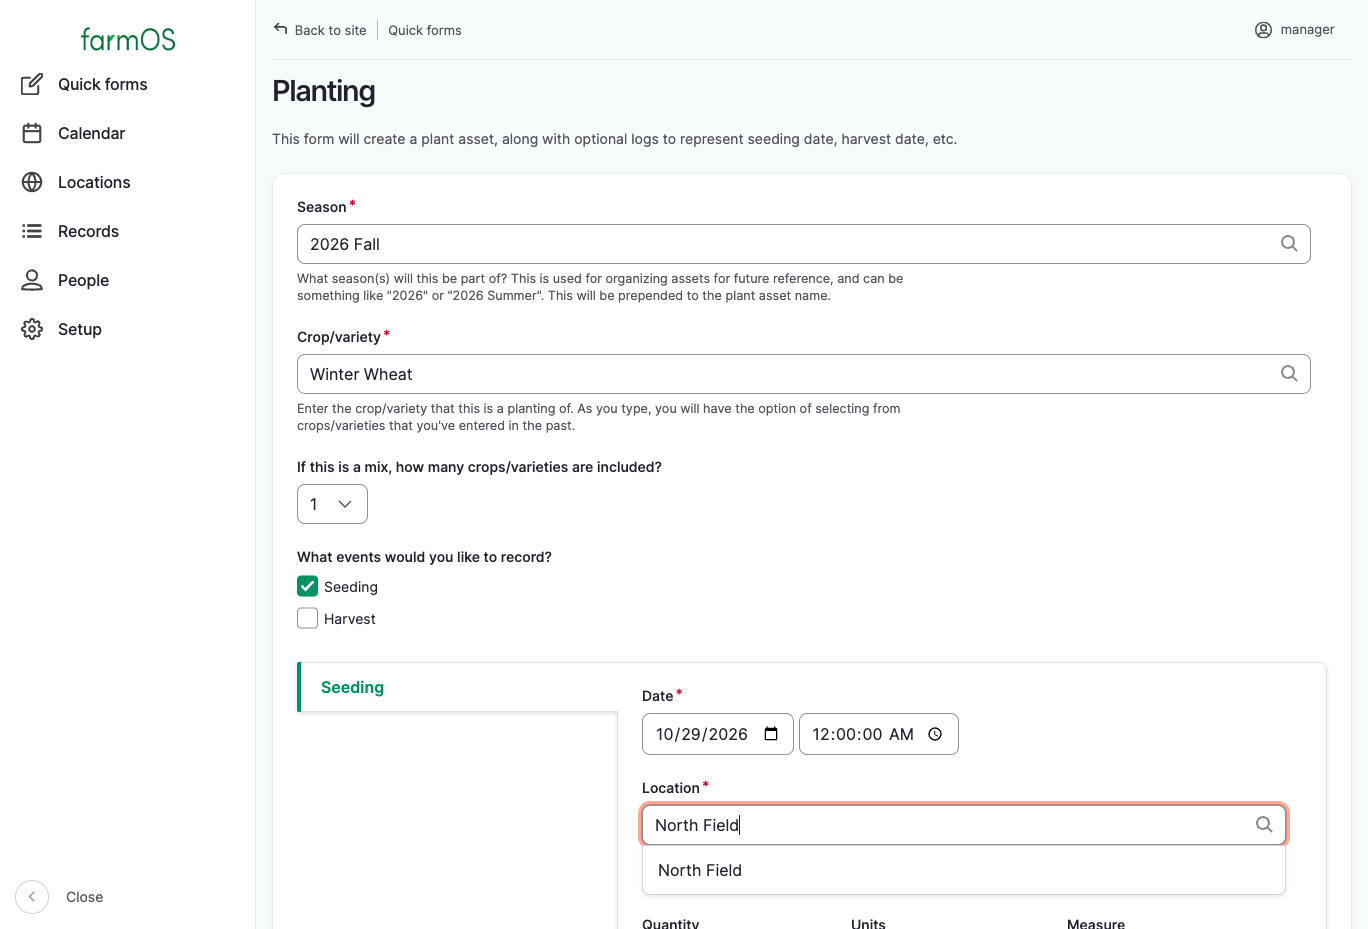1368x929 pixels.
Task: Open People in the sidebar menu
Action: coord(83,280)
